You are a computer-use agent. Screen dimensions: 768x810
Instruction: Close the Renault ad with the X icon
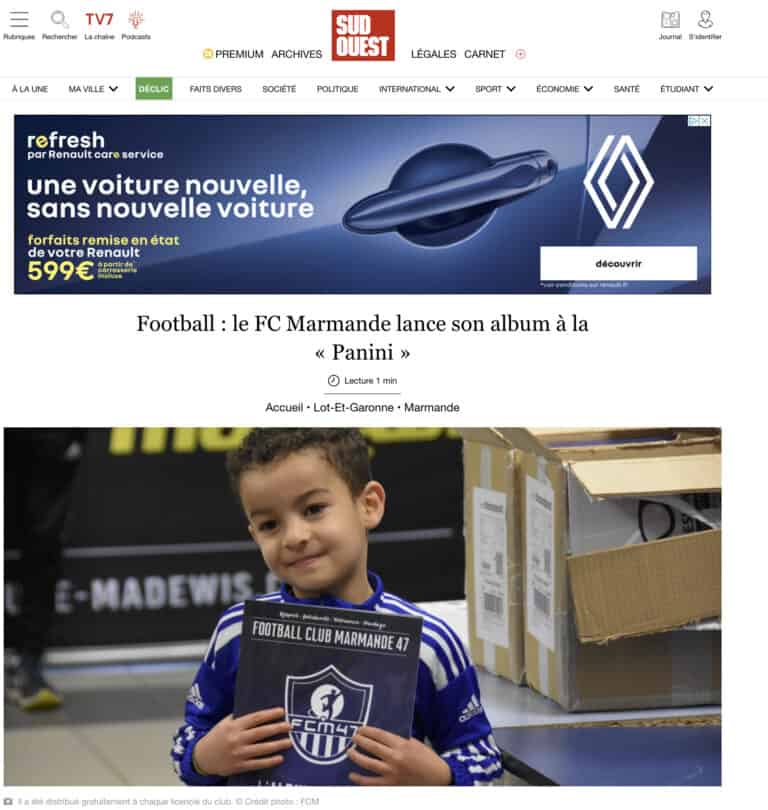tap(704, 121)
